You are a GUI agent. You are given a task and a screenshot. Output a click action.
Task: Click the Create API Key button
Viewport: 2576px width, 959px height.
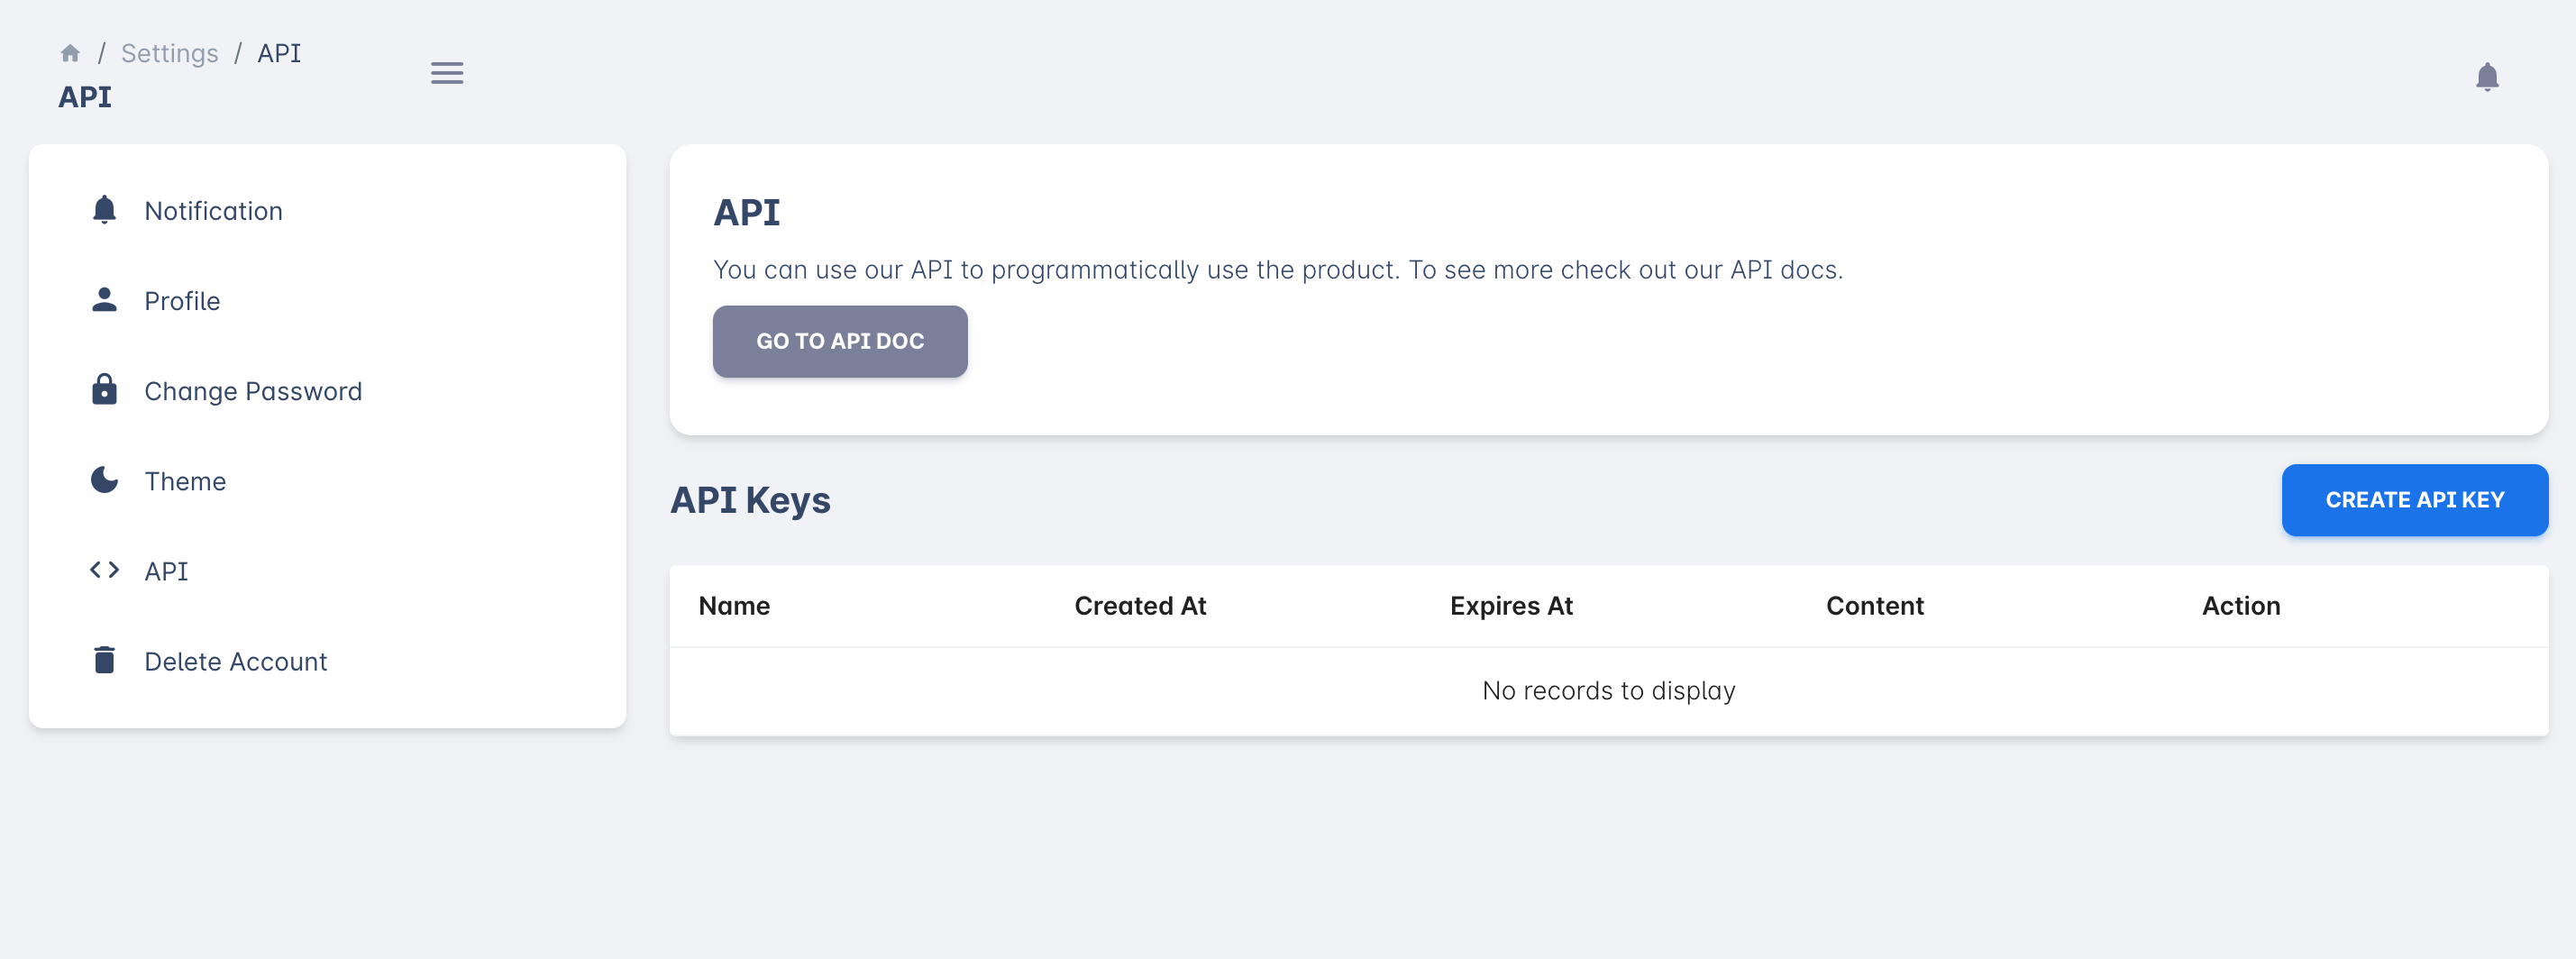2413,500
